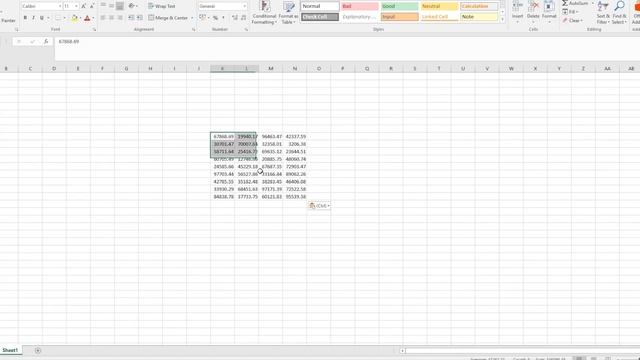Expand the Font Color dropdown arrow
This screenshot has width=640, height=360.
pos(93,18)
